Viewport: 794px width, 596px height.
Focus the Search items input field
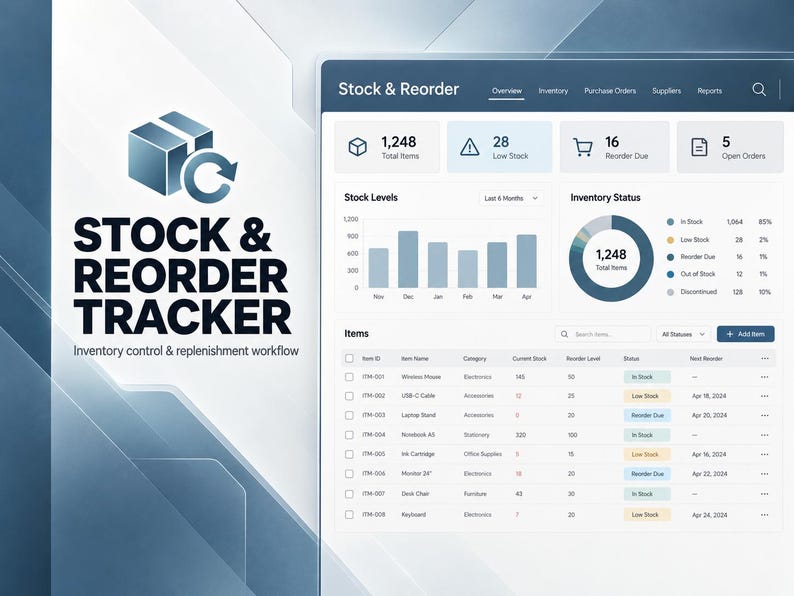pos(603,334)
